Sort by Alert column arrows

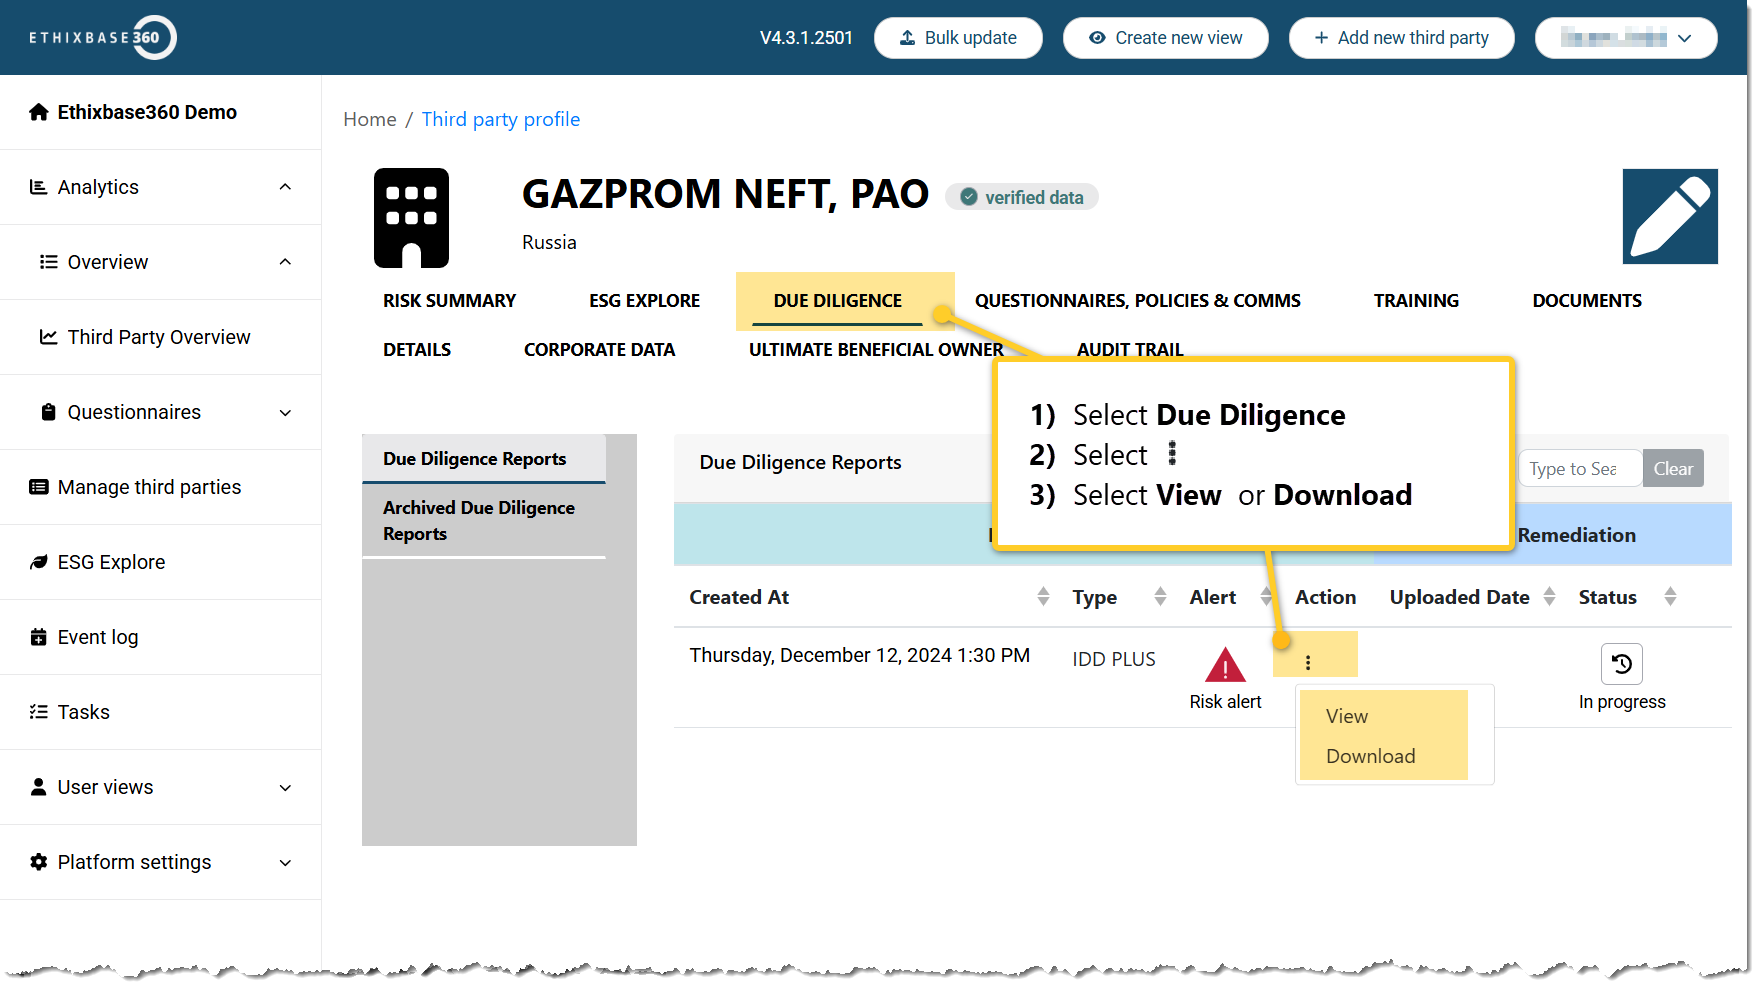1266,597
